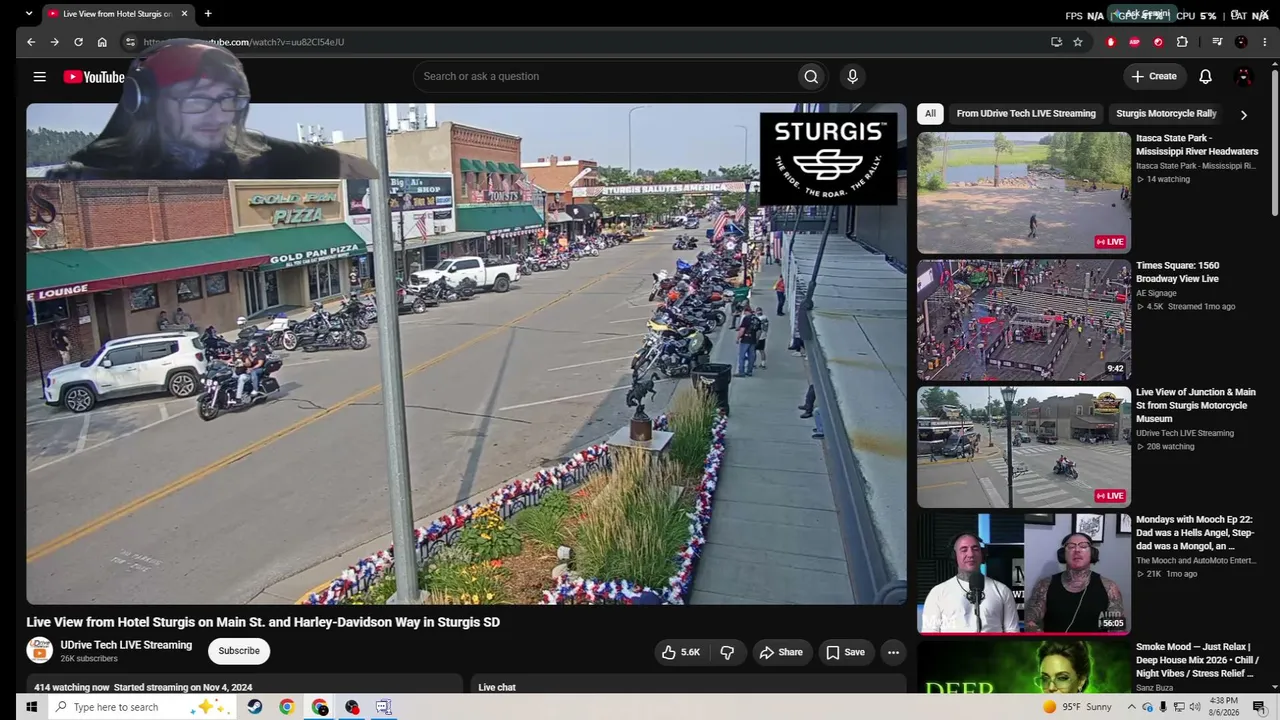Open Mondays with Mooch Ep 22 title
1280x720 pixels.
tap(1195, 533)
